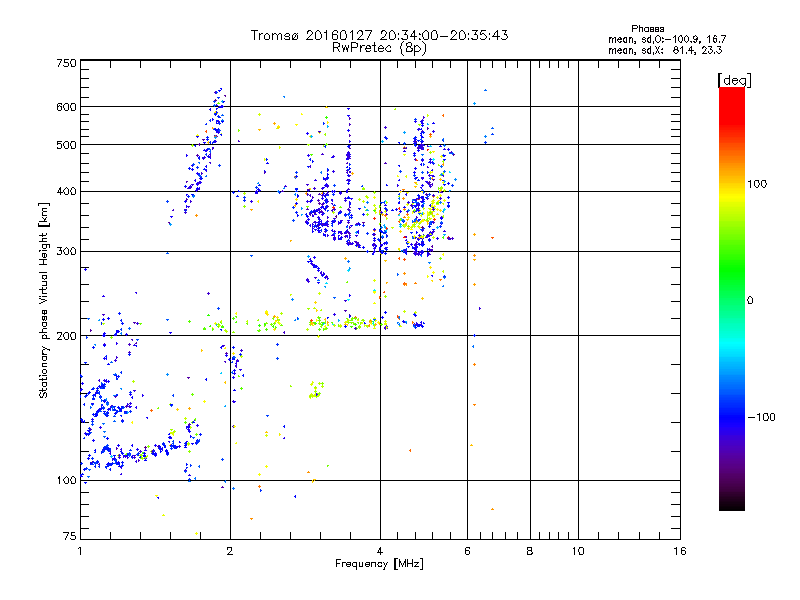Click the colorbar tick label '0'

click(x=749, y=301)
